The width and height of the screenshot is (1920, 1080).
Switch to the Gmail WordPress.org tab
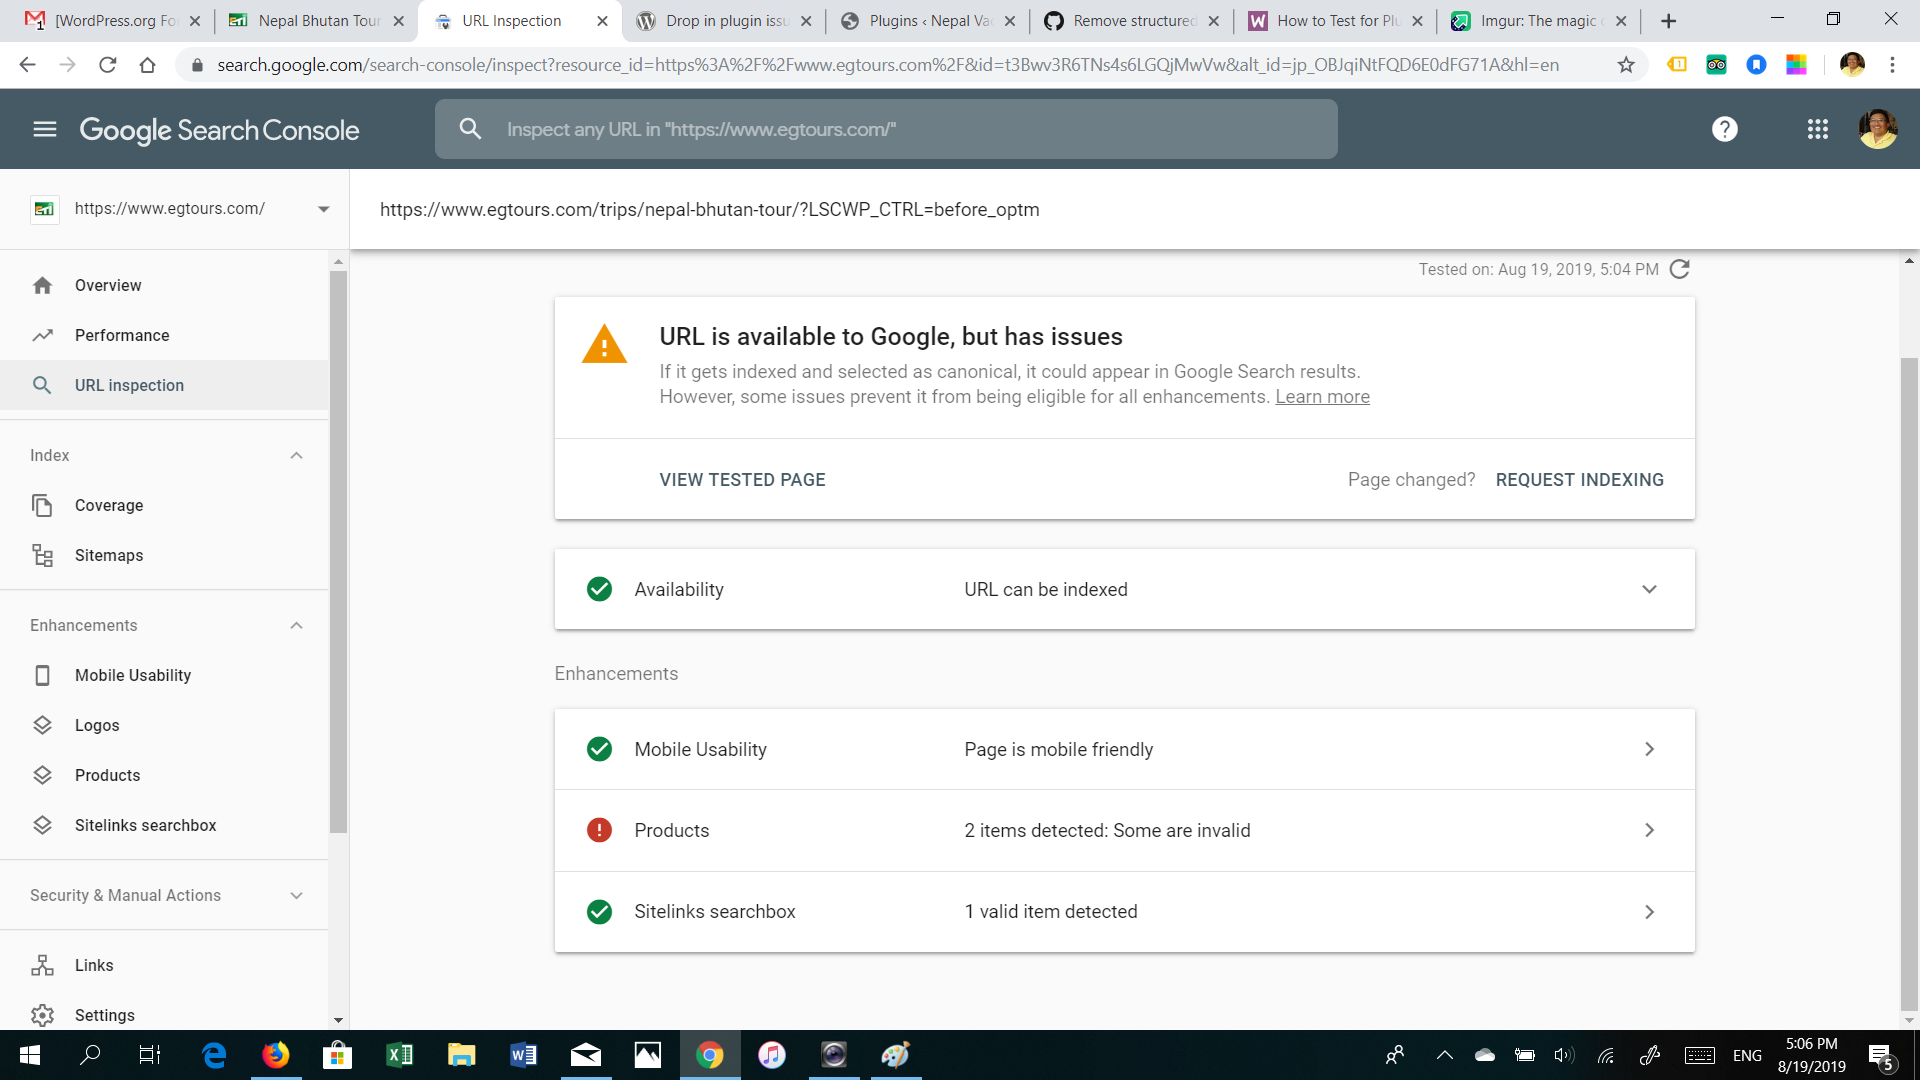112,21
